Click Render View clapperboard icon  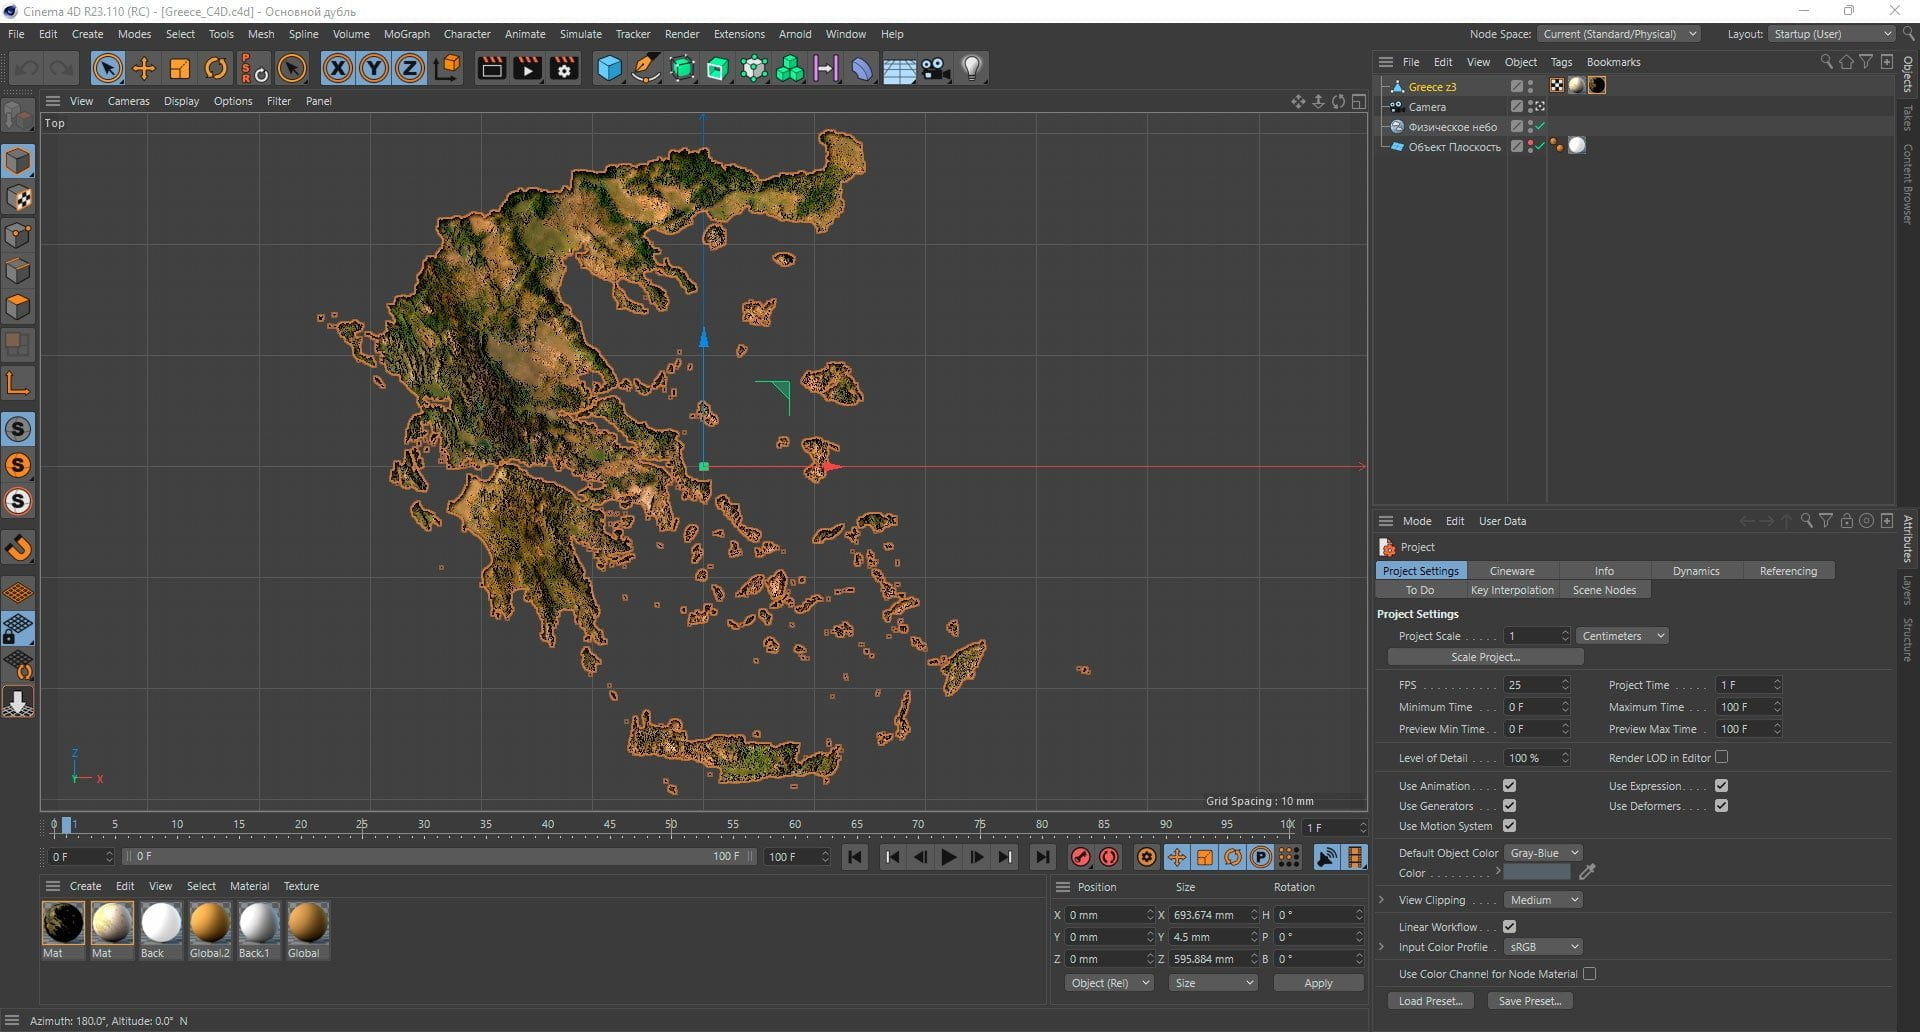(491, 68)
